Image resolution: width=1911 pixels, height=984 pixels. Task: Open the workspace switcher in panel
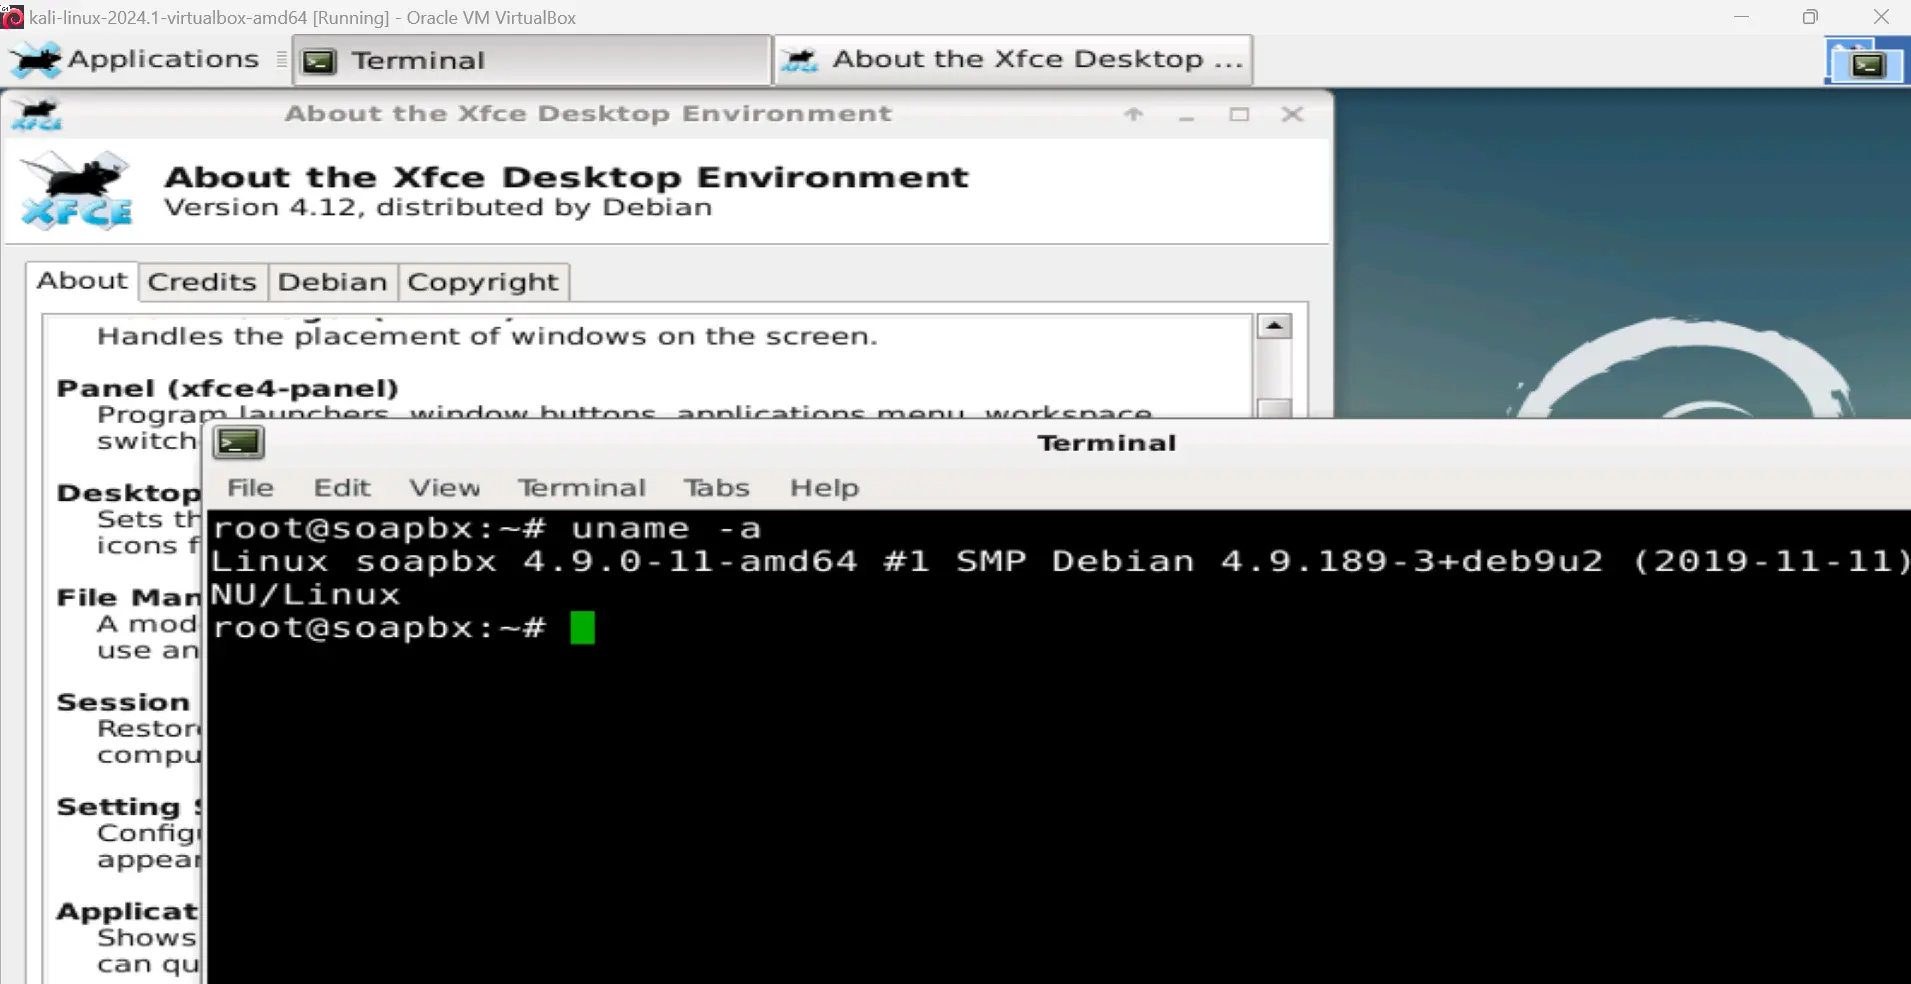pos(1867,62)
